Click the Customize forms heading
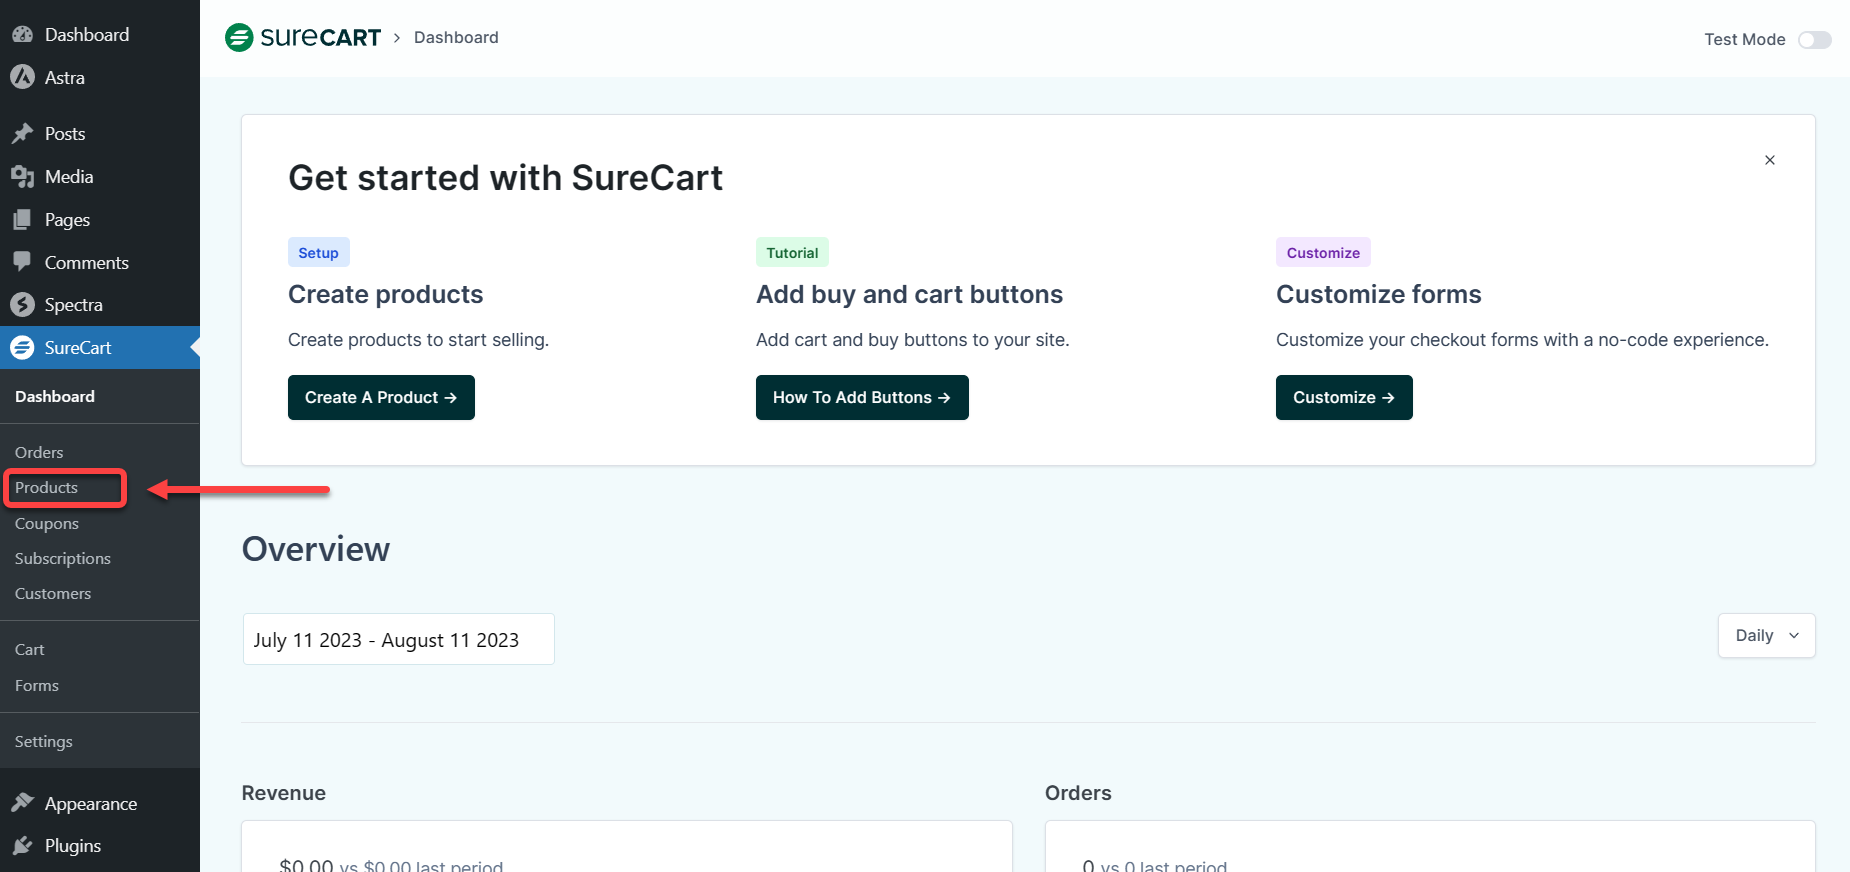The width and height of the screenshot is (1850, 872). (1378, 294)
